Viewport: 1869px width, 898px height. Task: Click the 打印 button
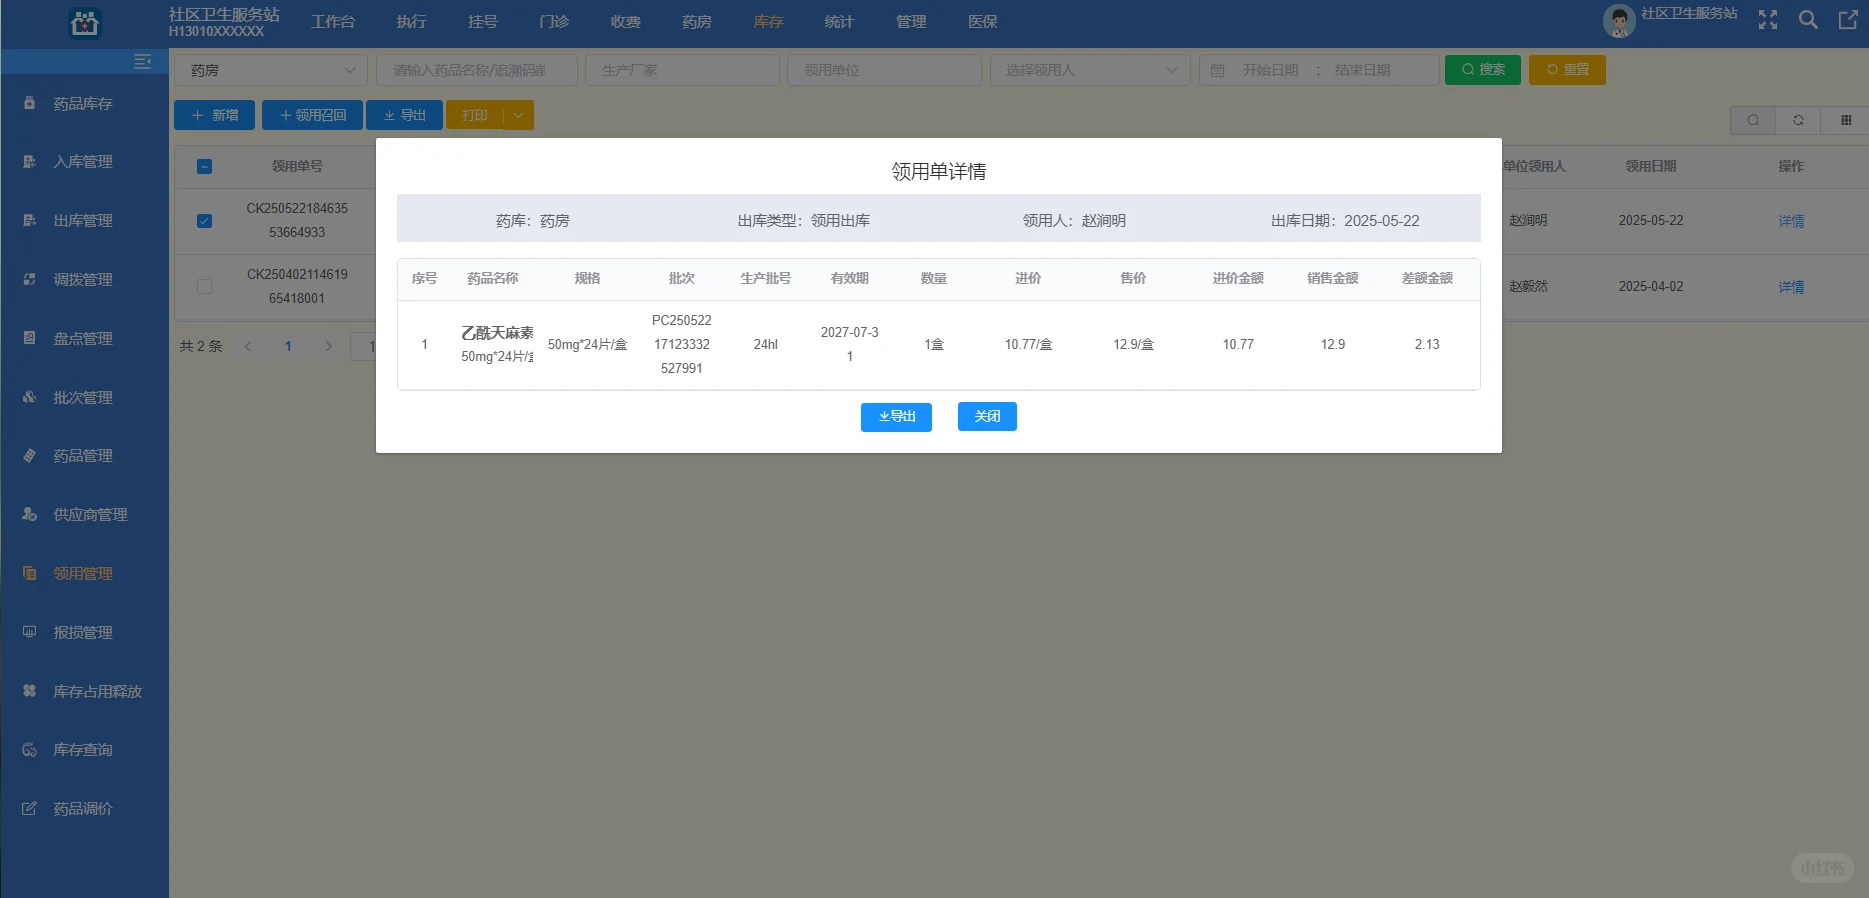[x=475, y=115]
